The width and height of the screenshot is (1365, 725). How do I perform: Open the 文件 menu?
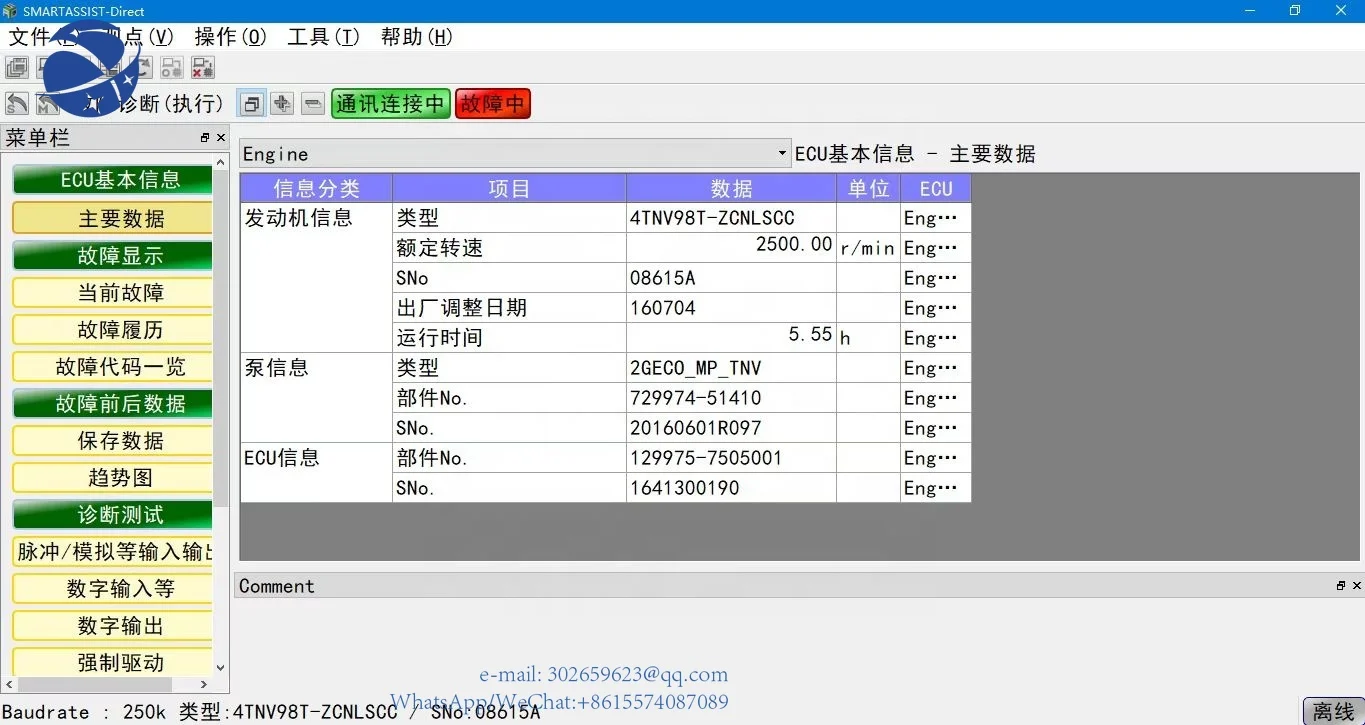[x=42, y=37]
